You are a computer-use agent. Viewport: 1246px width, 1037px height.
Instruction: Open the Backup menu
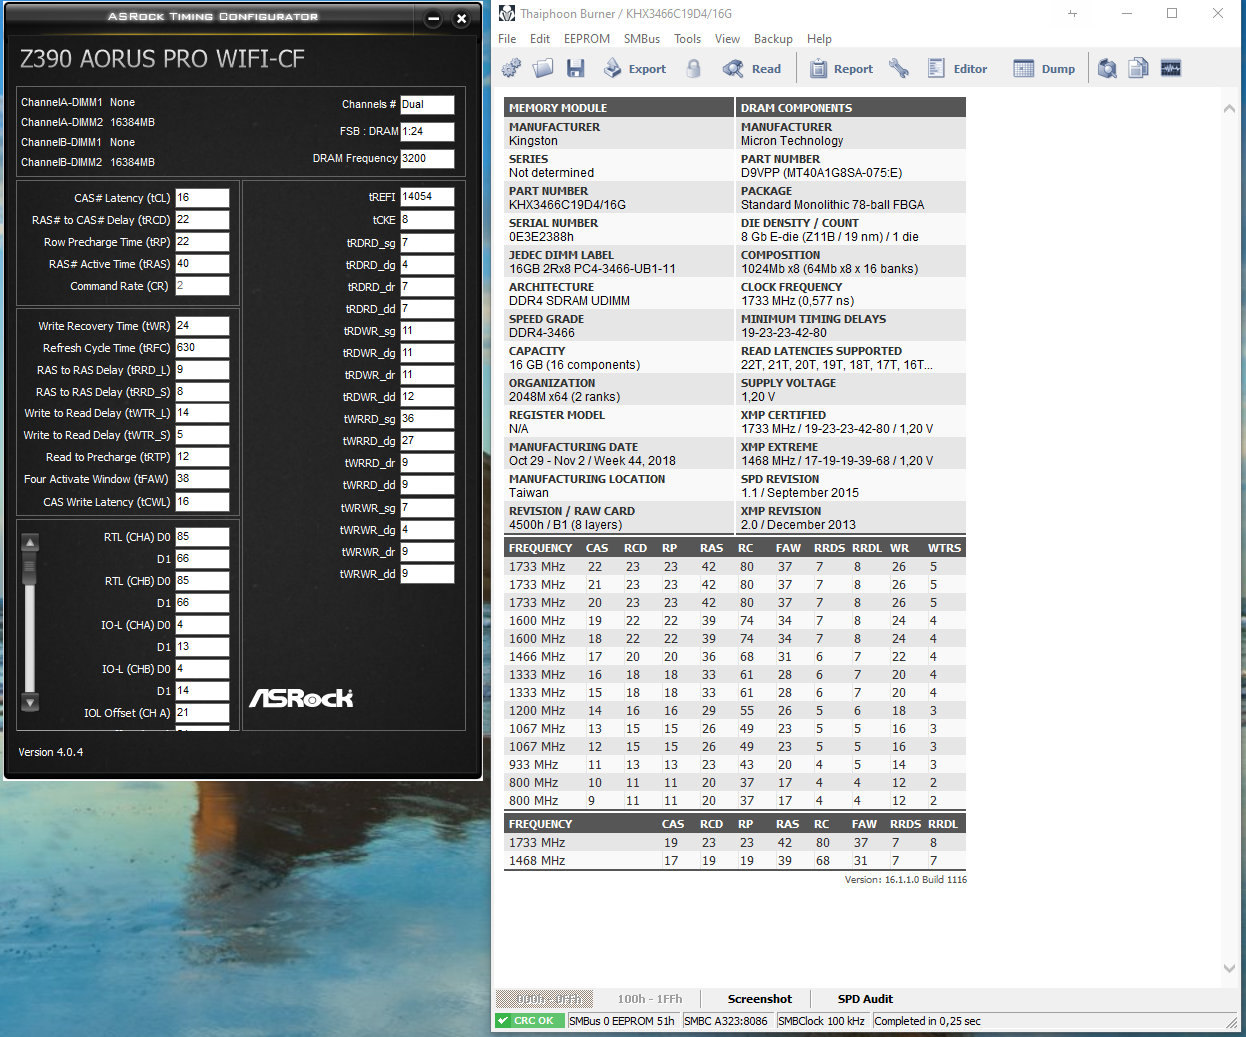click(773, 39)
